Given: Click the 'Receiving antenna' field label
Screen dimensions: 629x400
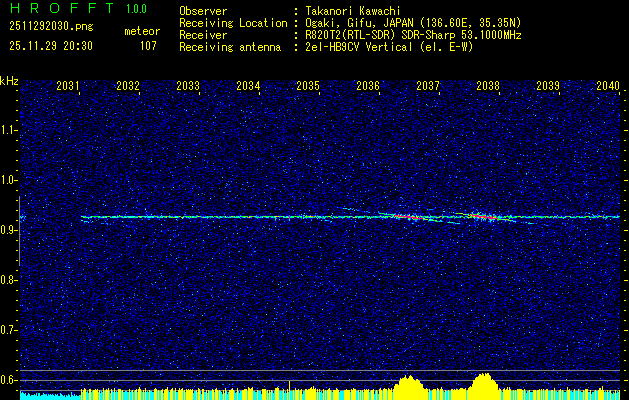Looking at the screenshot, I should click(230, 47).
